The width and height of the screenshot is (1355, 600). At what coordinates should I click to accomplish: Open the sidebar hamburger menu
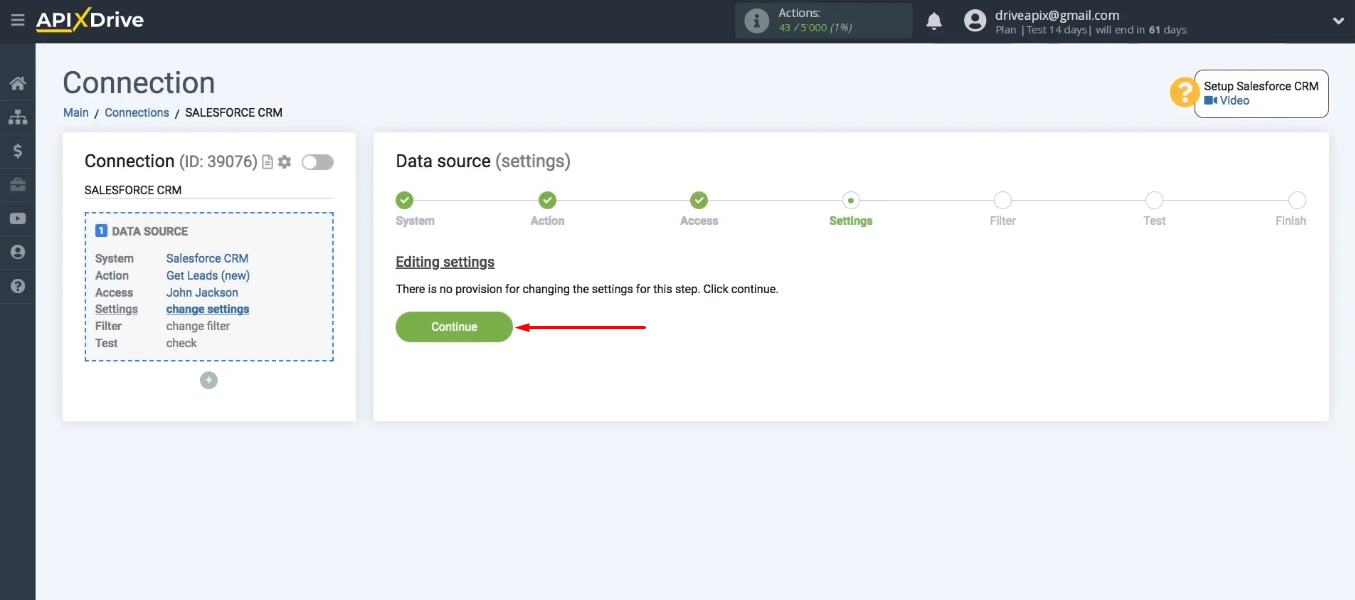coord(17,18)
